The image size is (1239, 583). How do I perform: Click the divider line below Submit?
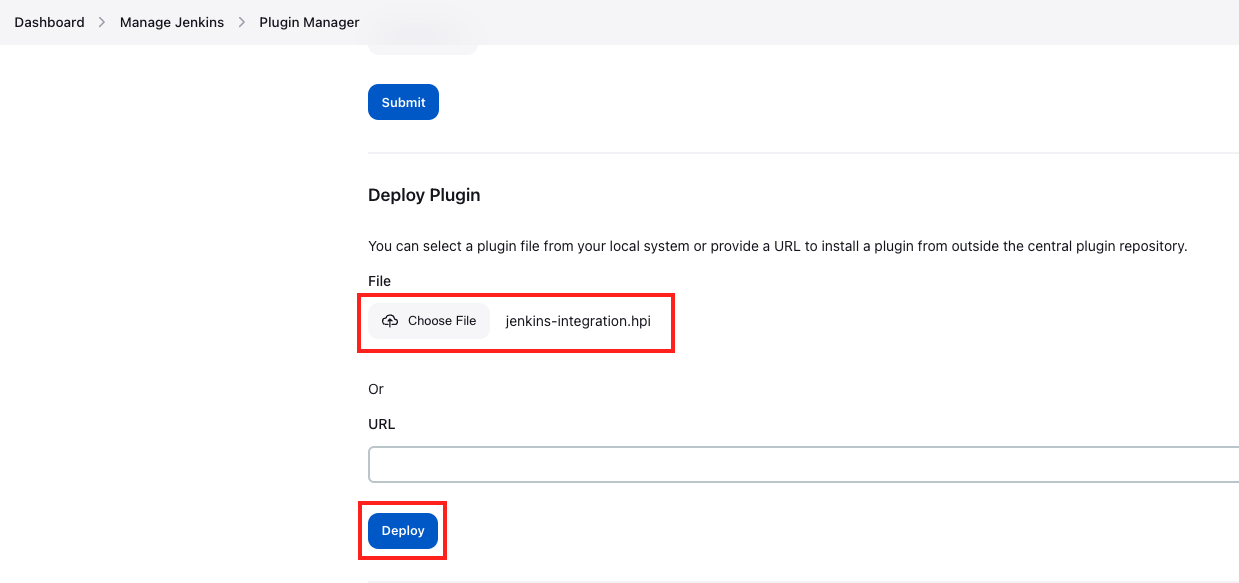point(800,154)
